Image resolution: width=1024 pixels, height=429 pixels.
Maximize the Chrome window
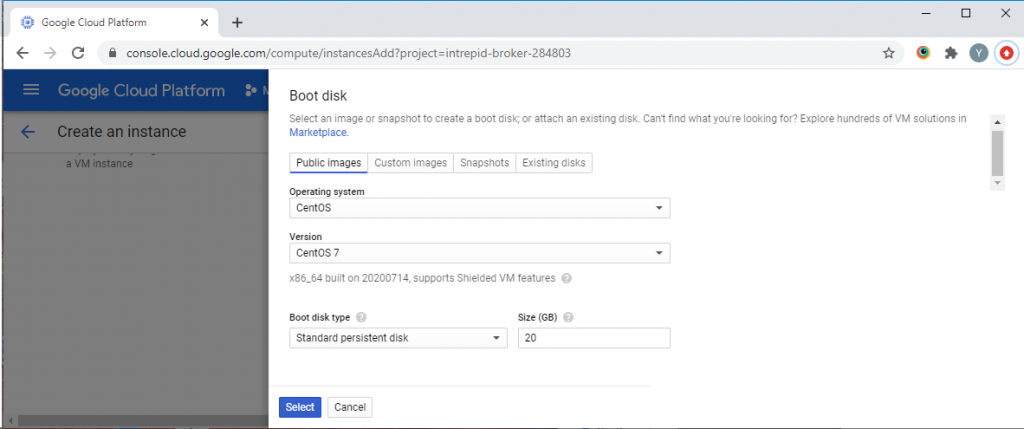(966, 13)
